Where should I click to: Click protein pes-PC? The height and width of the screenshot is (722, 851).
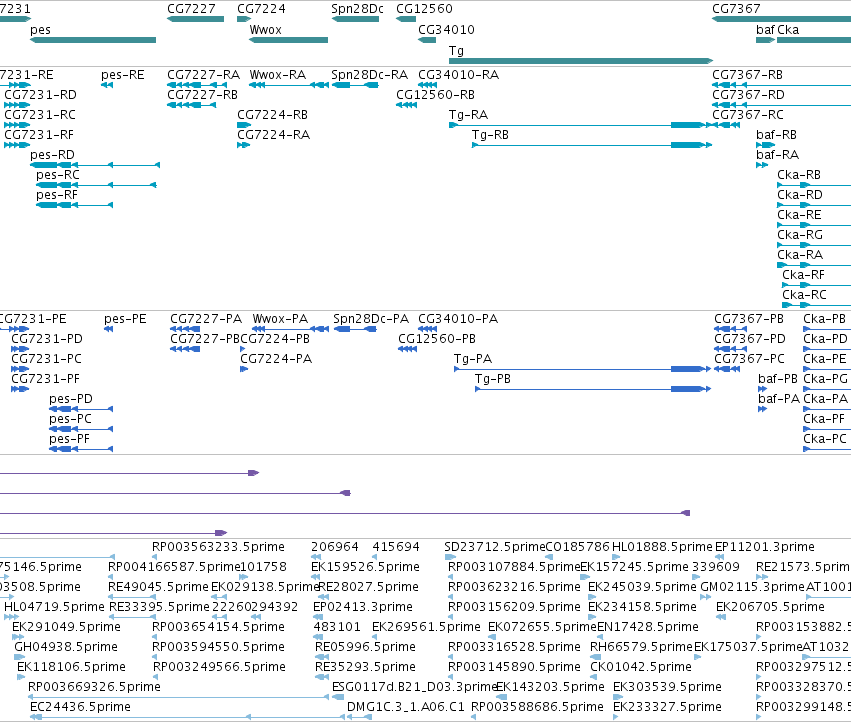point(81,429)
